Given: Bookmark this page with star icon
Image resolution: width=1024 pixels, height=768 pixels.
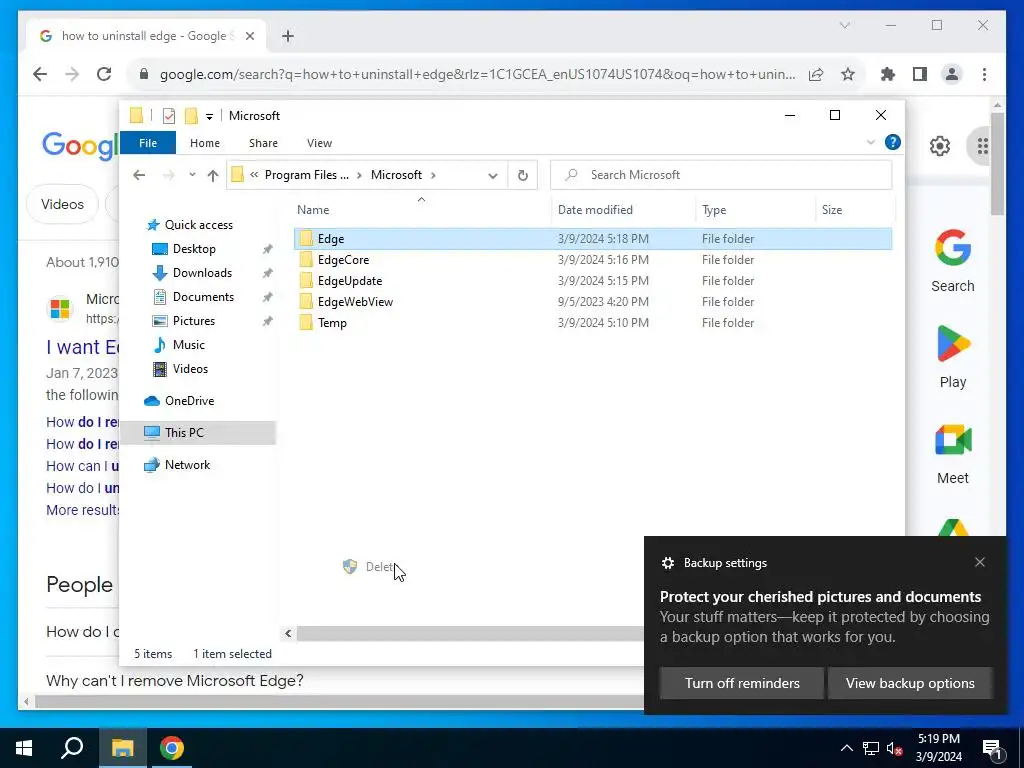Looking at the screenshot, I should [x=848, y=74].
